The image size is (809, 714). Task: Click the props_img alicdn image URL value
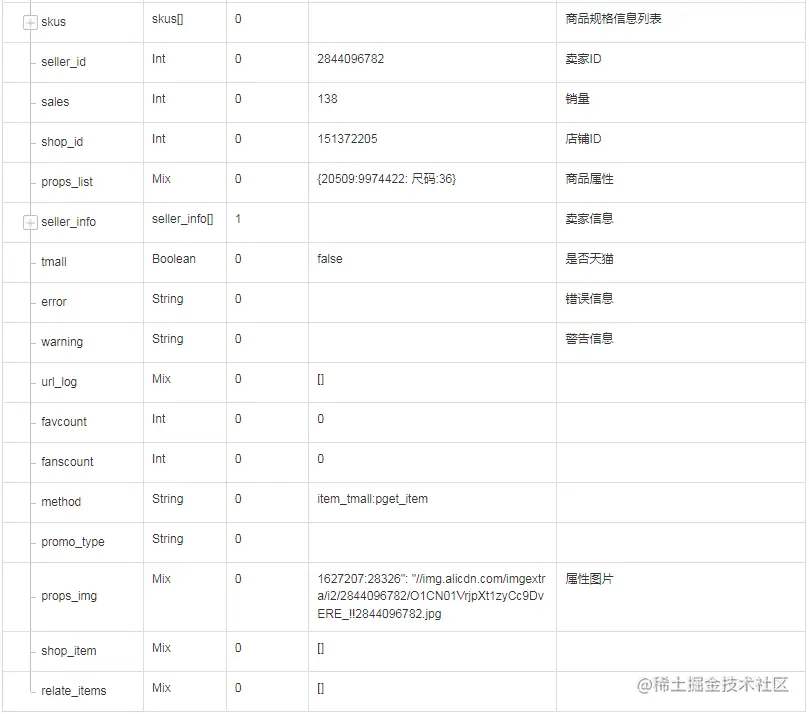(x=431, y=596)
